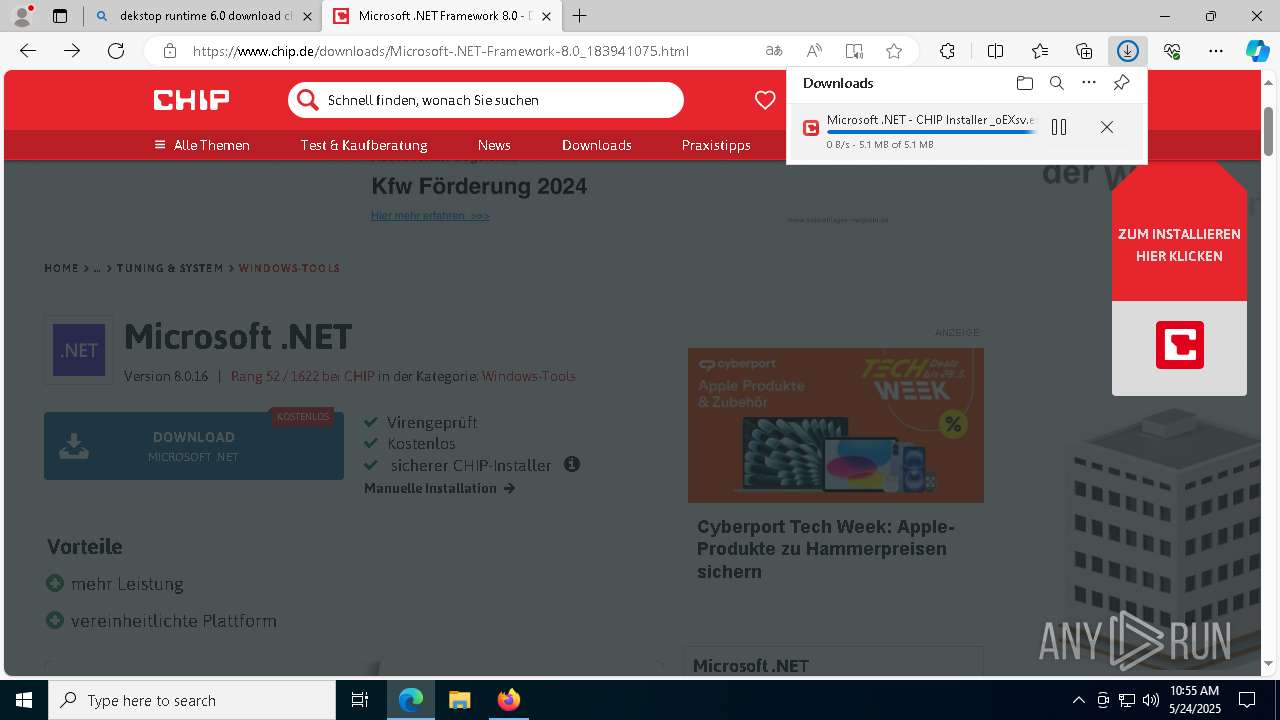Open notification center icon

[x=1247, y=700]
